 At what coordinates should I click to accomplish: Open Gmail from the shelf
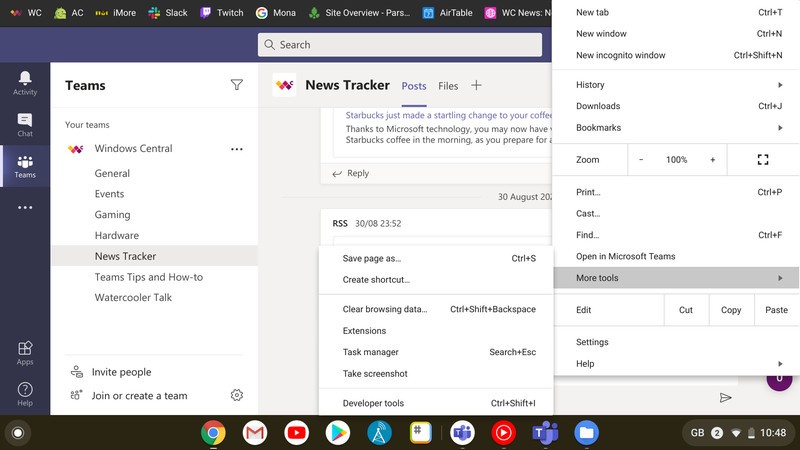255,433
